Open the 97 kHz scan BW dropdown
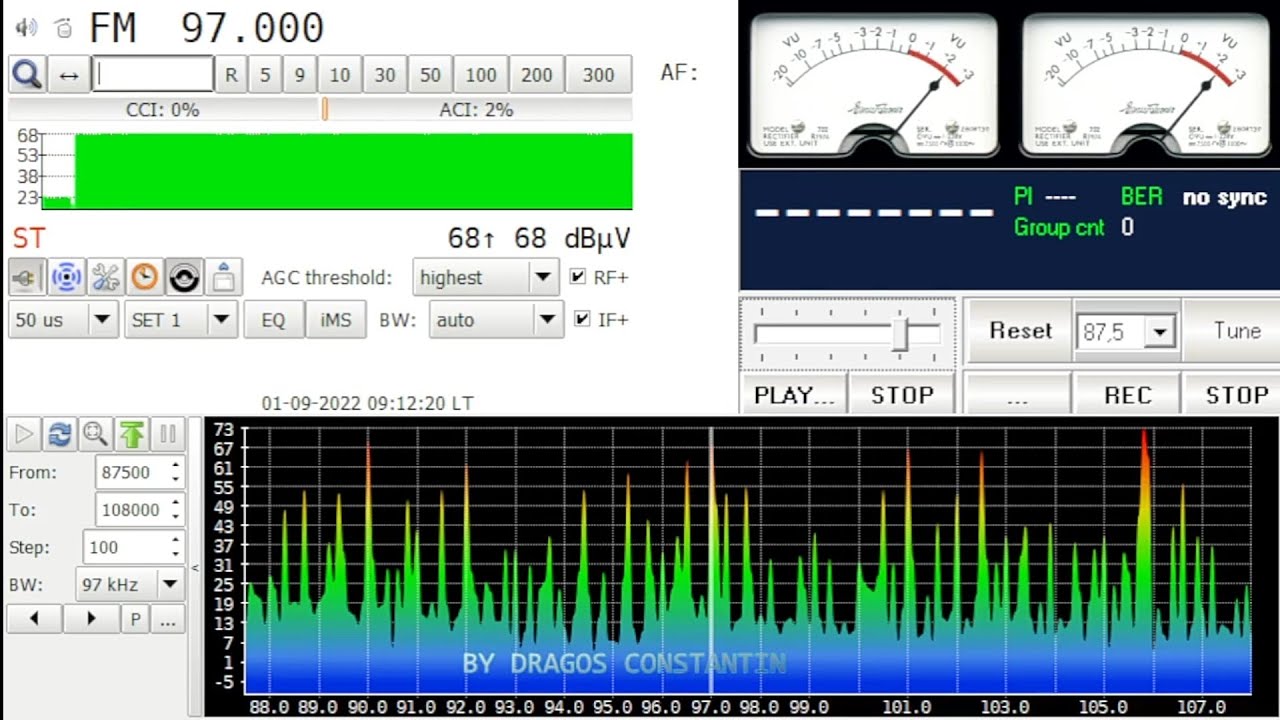The width and height of the screenshot is (1280, 720). [129, 585]
